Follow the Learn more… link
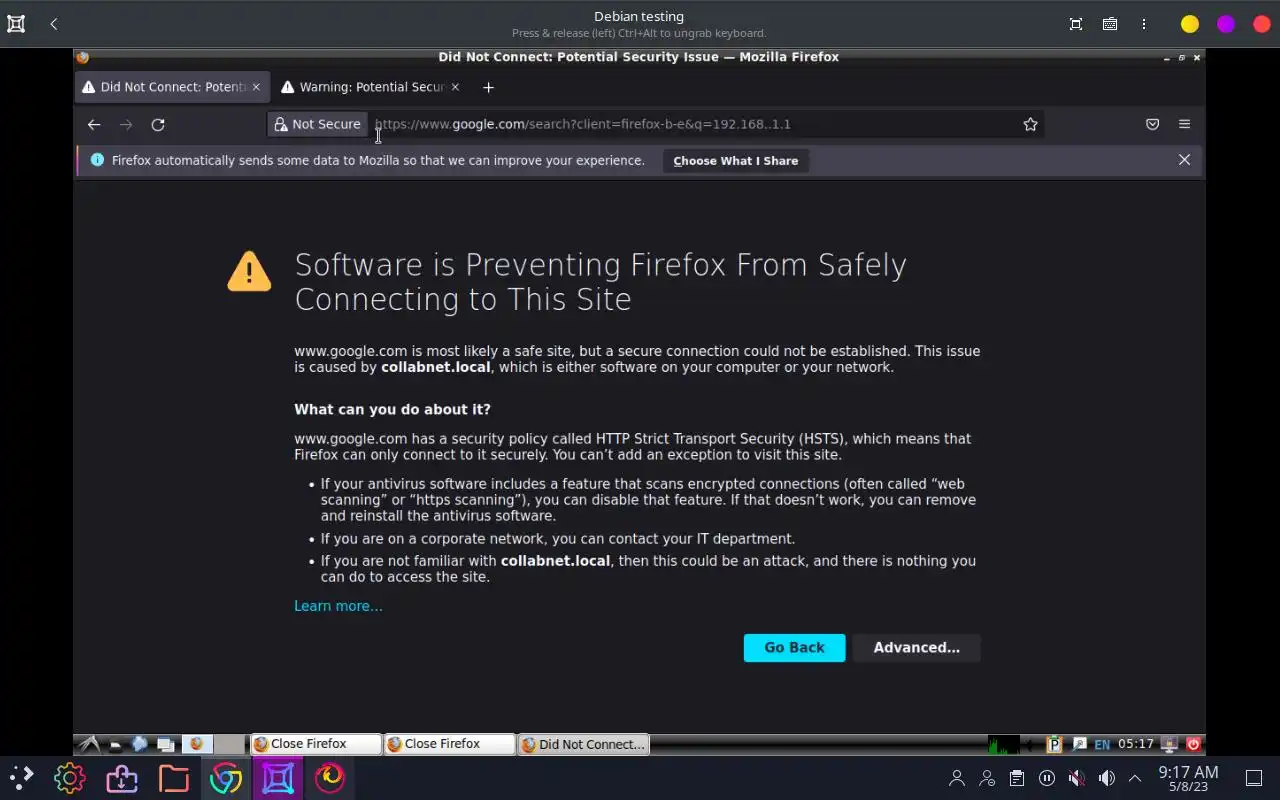Viewport: 1280px width, 800px height. point(338,606)
